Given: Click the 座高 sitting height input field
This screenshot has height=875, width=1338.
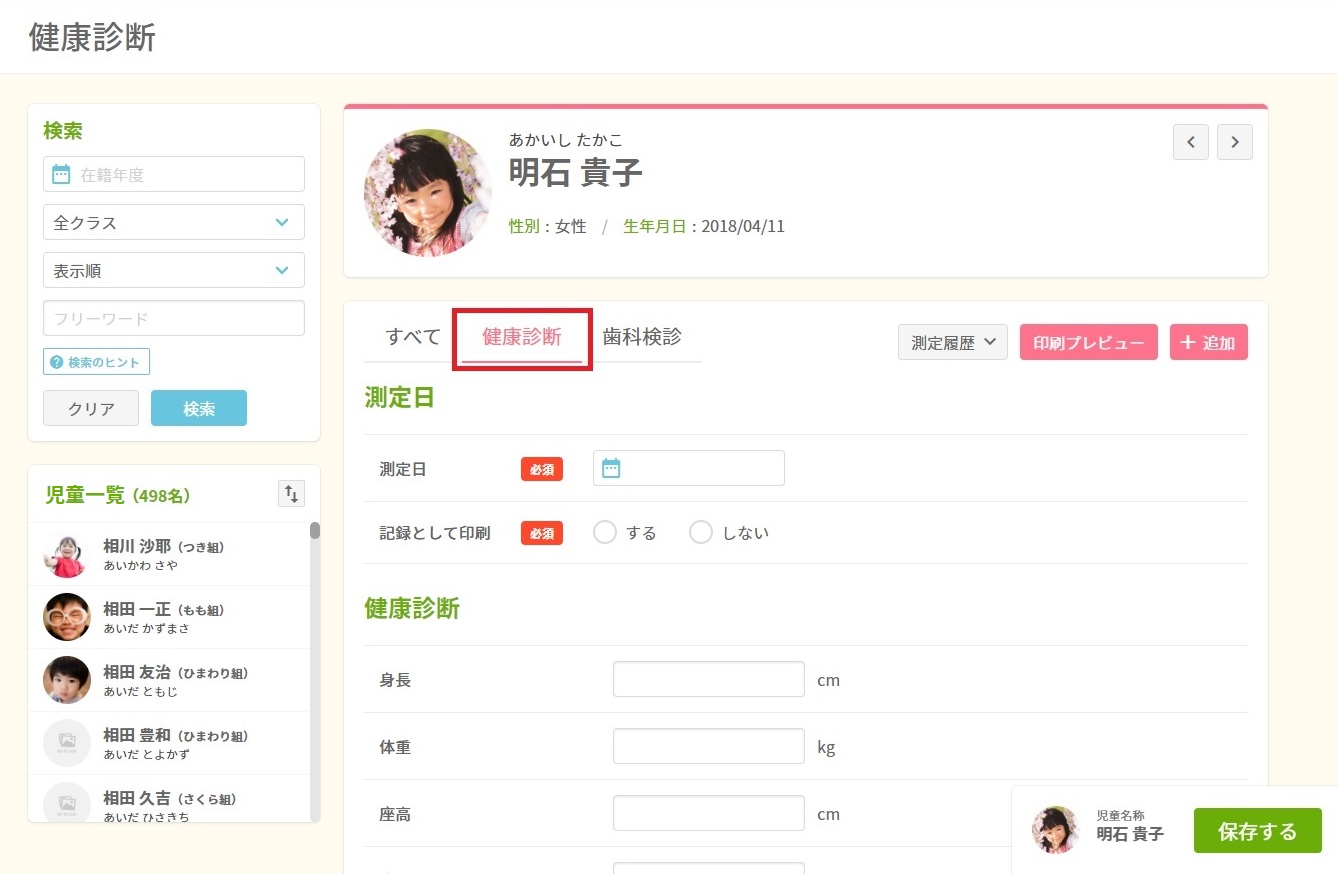Looking at the screenshot, I should (x=709, y=813).
